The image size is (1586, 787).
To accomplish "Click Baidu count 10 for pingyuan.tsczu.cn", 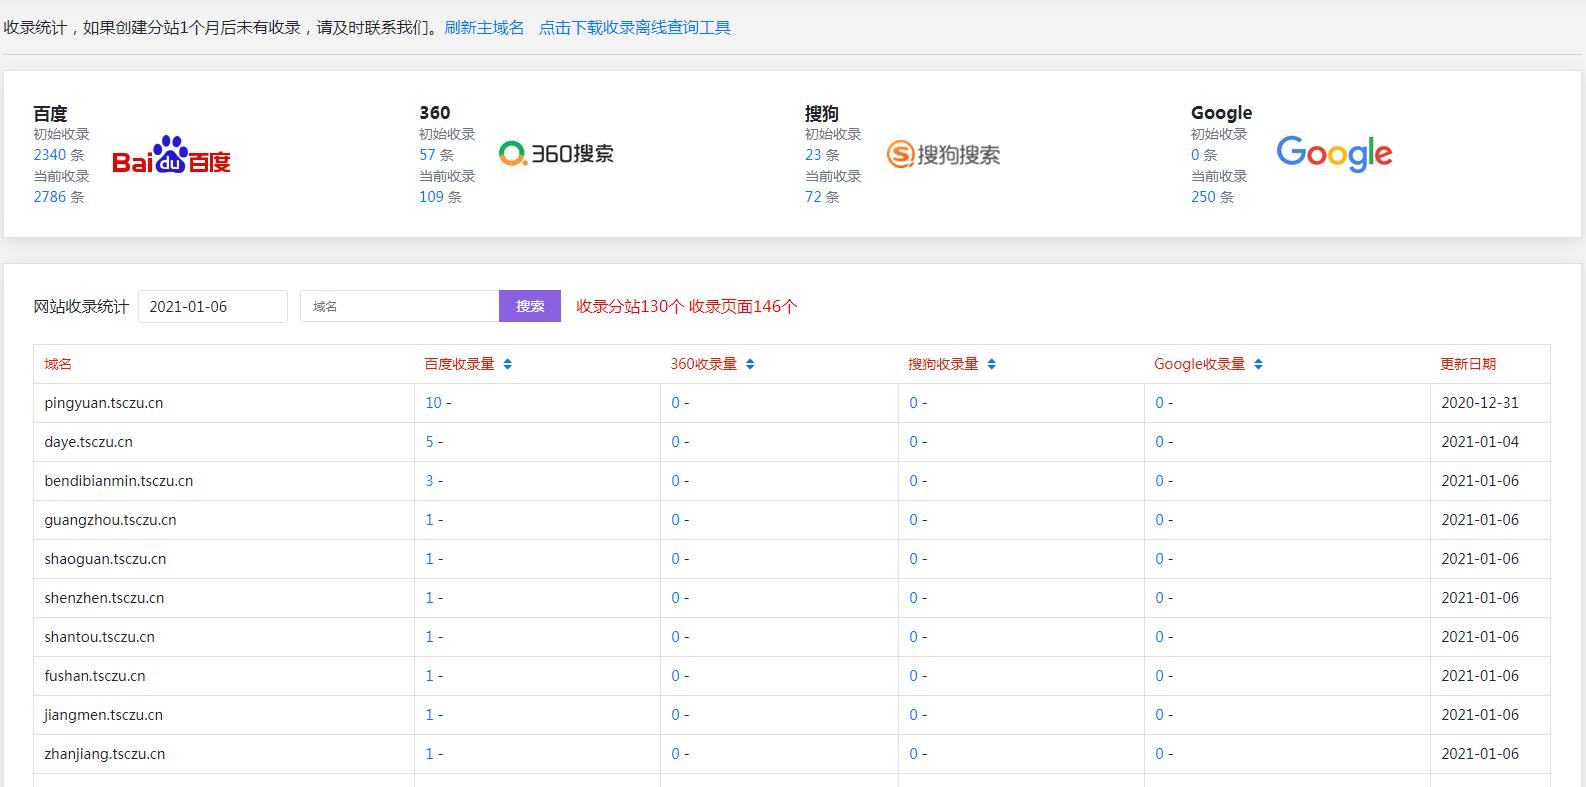I will [433, 403].
